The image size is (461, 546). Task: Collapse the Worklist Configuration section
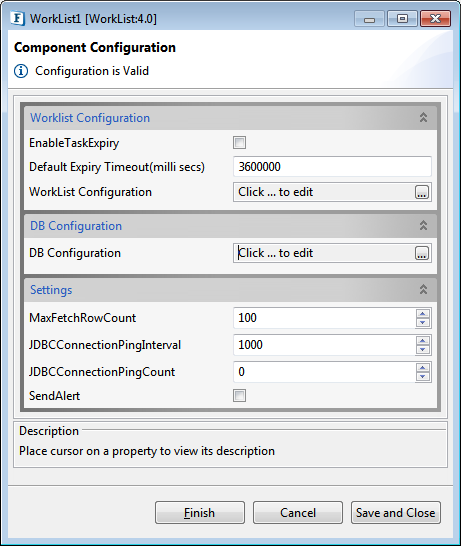point(423,118)
